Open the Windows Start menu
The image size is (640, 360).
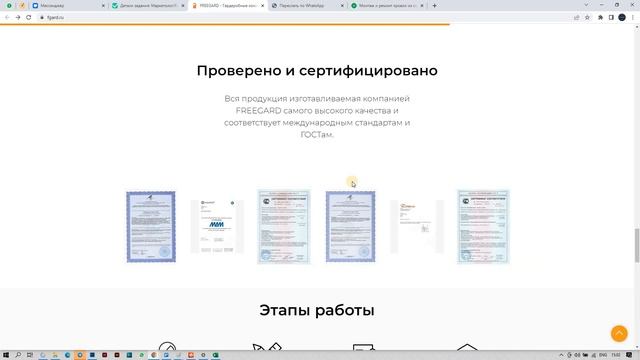[6, 355]
